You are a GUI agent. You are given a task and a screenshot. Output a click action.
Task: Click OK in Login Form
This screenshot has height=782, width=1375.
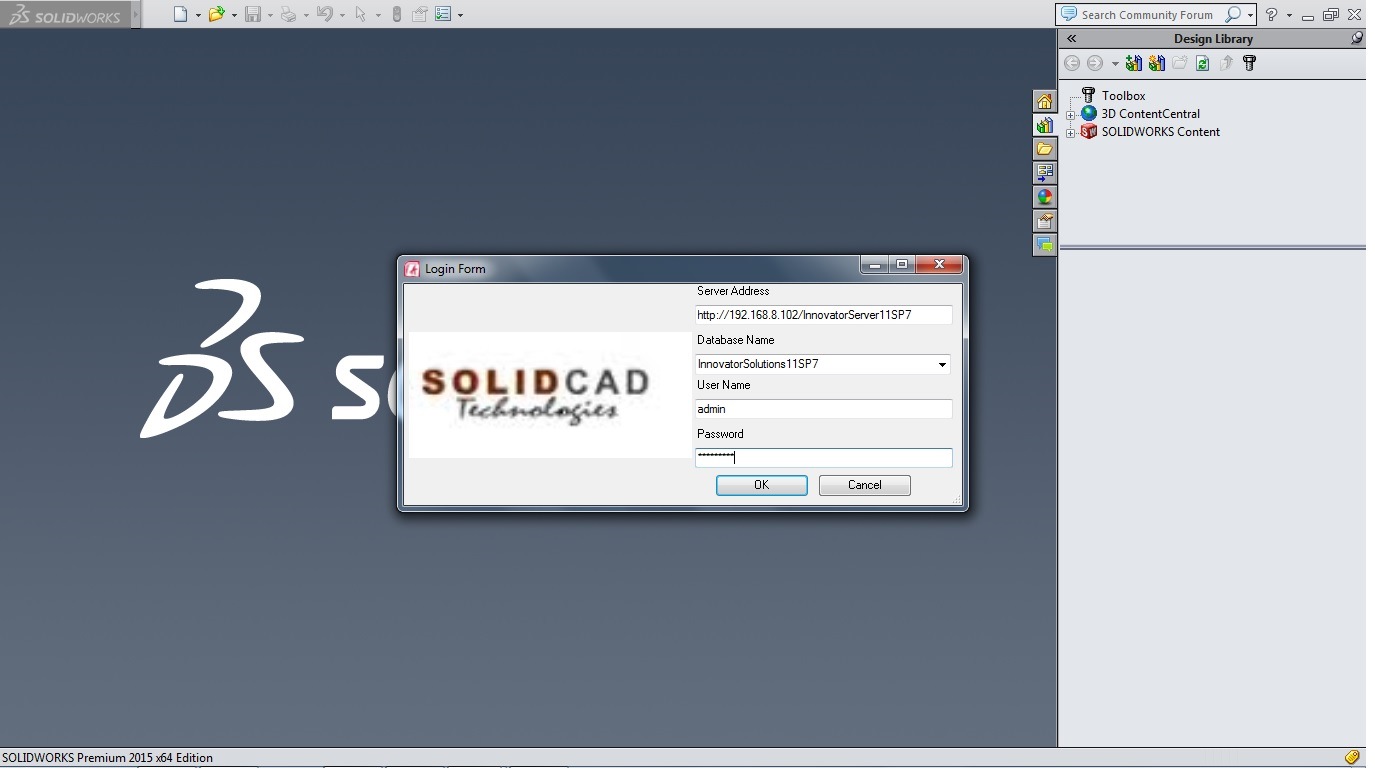click(762, 485)
